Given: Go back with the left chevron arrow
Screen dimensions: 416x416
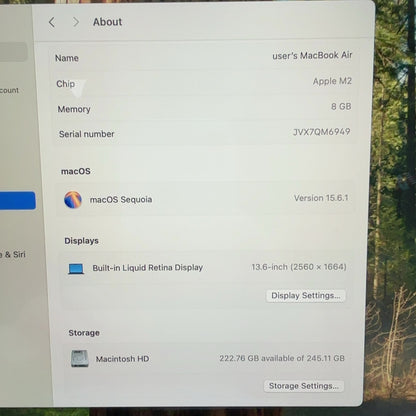Looking at the screenshot, I should (x=52, y=22).
